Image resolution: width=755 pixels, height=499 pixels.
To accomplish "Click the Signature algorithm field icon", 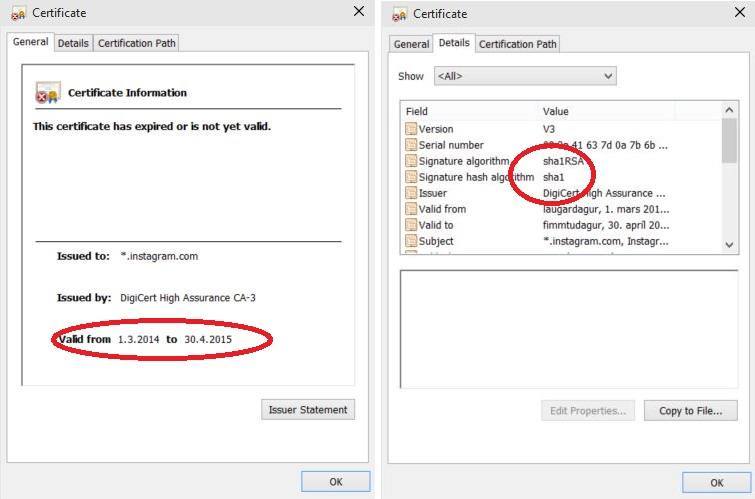I will pyautogui.click(x=411, y=161).
